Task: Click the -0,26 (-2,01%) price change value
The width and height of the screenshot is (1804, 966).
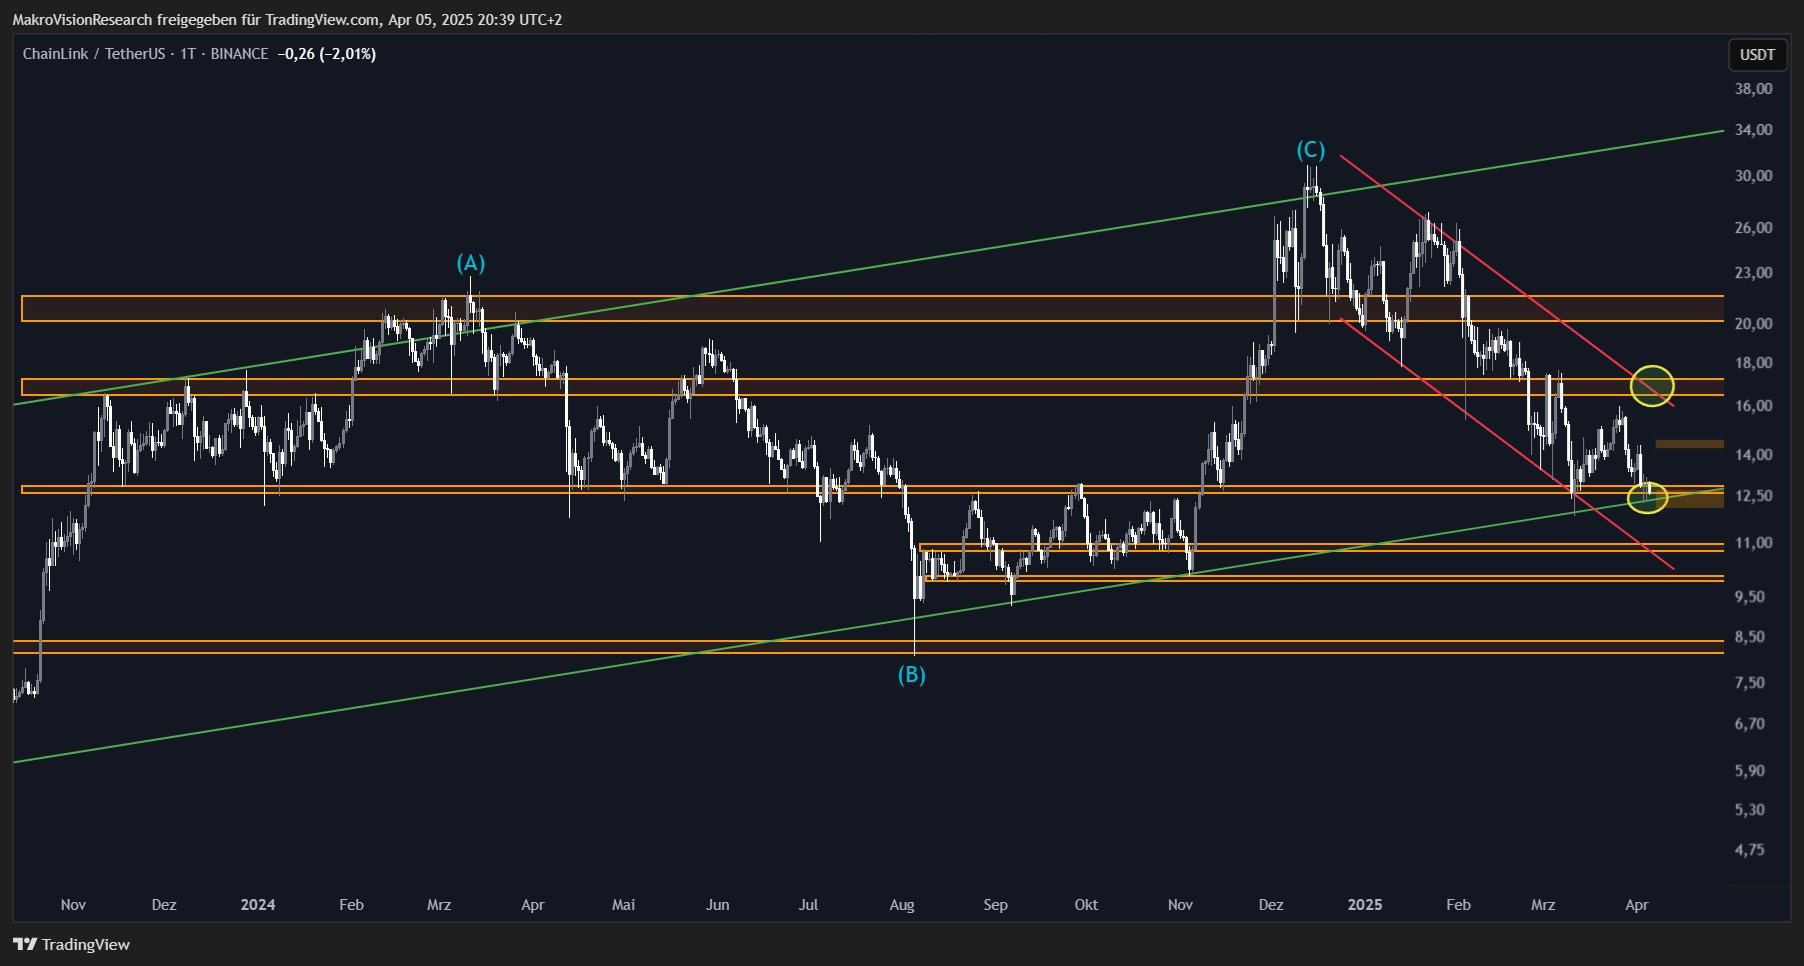Action: point(326,54)
